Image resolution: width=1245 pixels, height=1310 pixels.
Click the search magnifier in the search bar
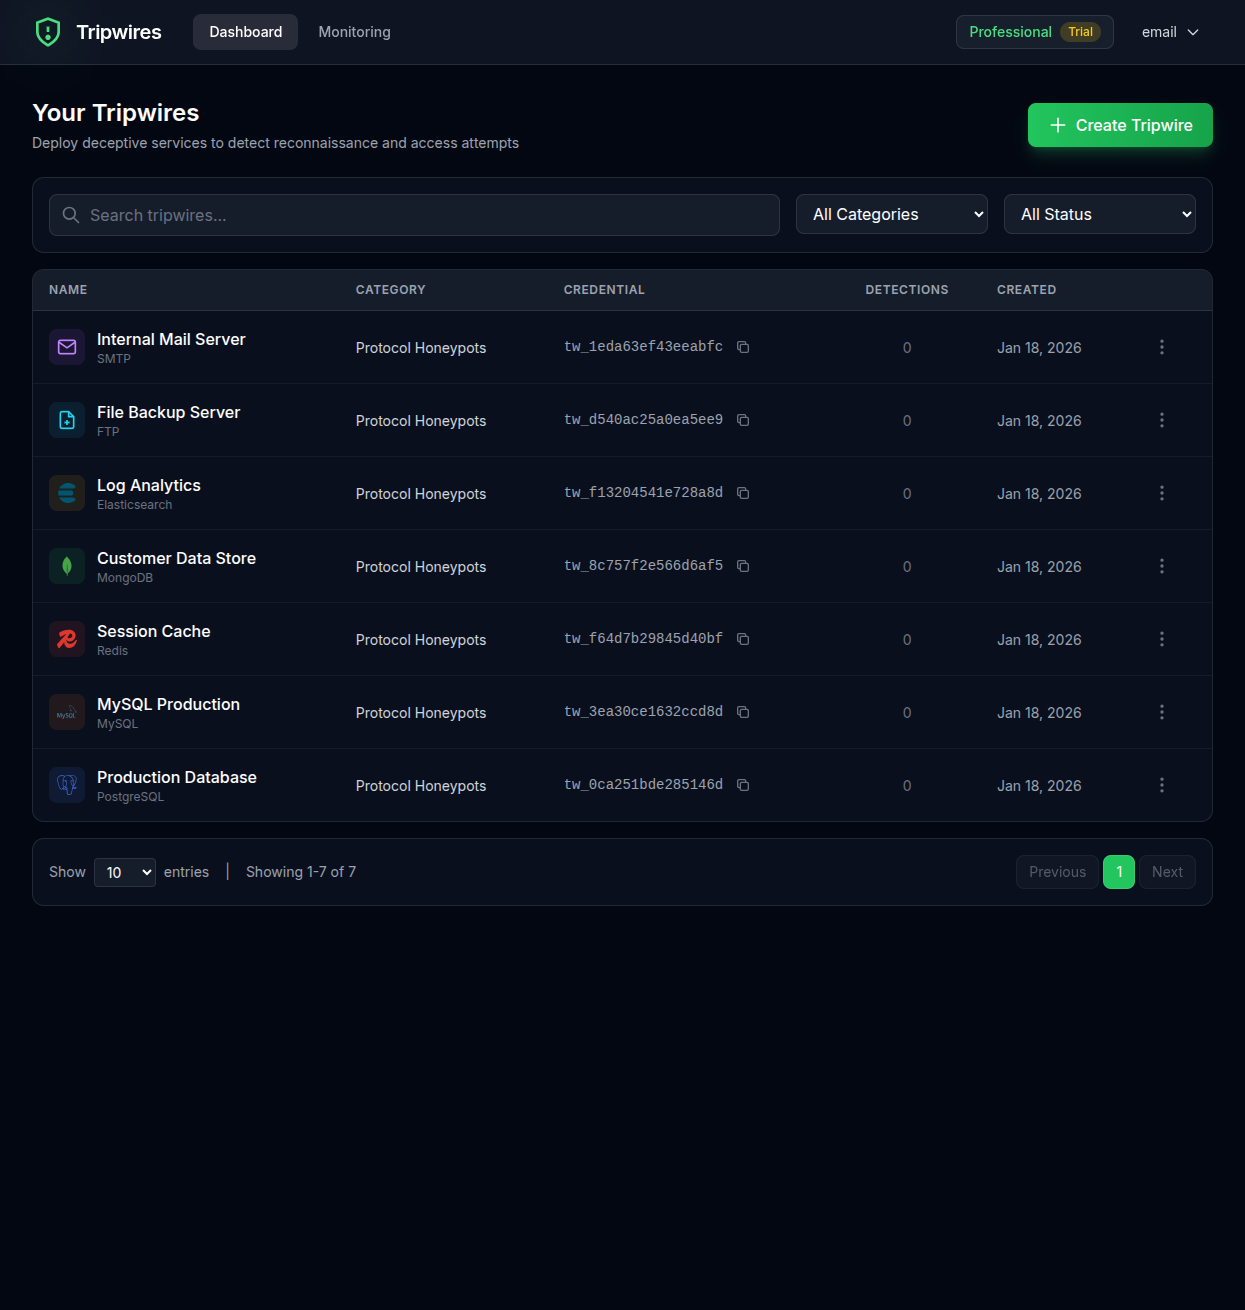[x=70, y=215]
